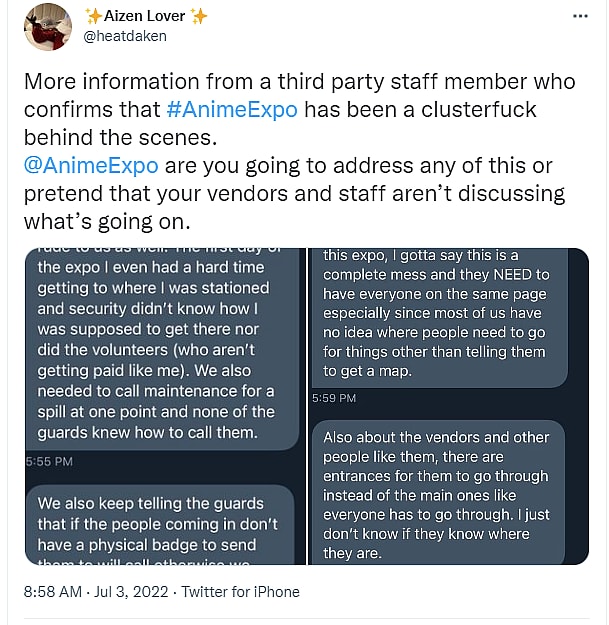Image resolution: width=609 pixels, height=625 pixels.
Task: Click the 5:55 PM message timestamp
Action: (x=49, y=461)
